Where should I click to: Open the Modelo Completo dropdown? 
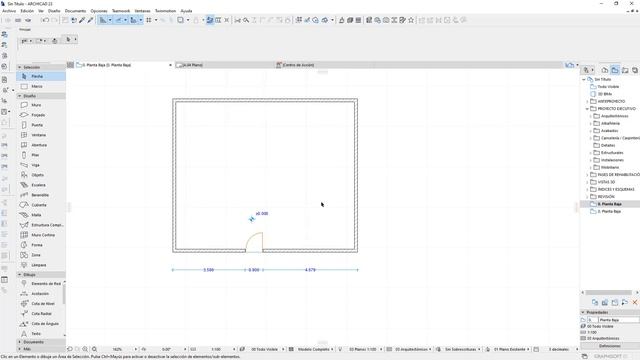[332, 349]
